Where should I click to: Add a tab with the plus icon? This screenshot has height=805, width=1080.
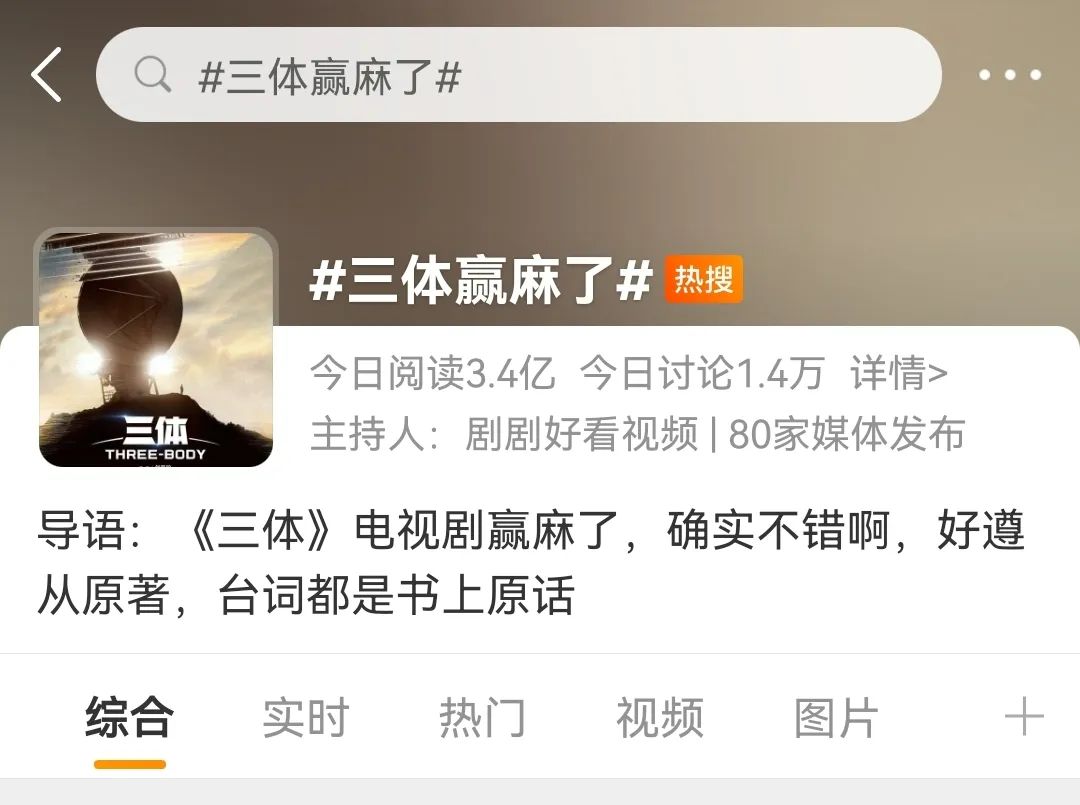click(1024, 717)
